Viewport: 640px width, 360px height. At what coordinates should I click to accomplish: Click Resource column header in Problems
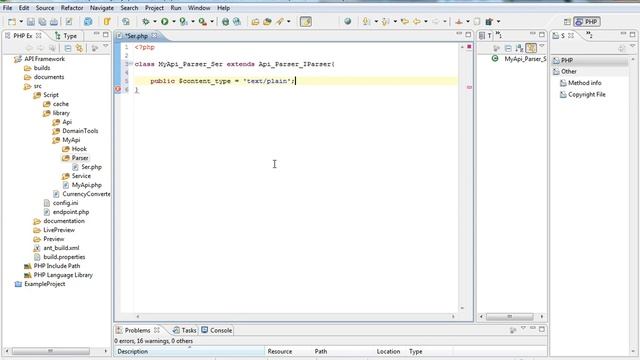[x=280, y=351]
